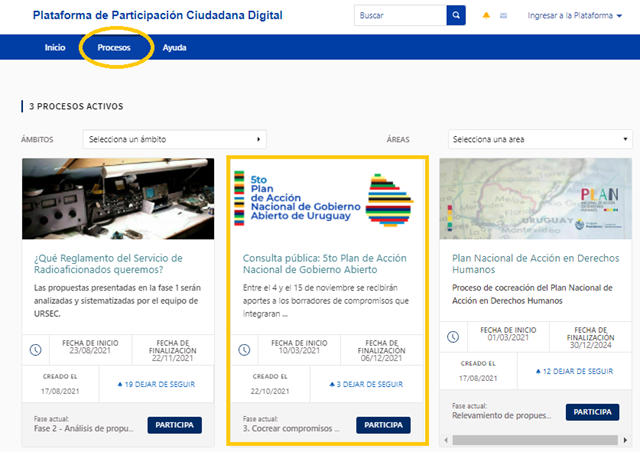
Task: Open the Ingresar a la Plataforma dropdown
Action: point(575,16)
